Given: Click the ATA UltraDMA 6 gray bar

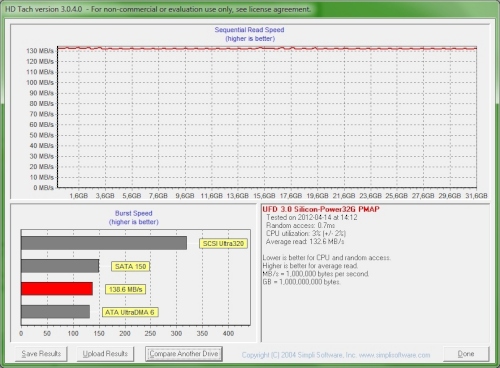Looking at the screenshot, I should (x=55, y=312).
